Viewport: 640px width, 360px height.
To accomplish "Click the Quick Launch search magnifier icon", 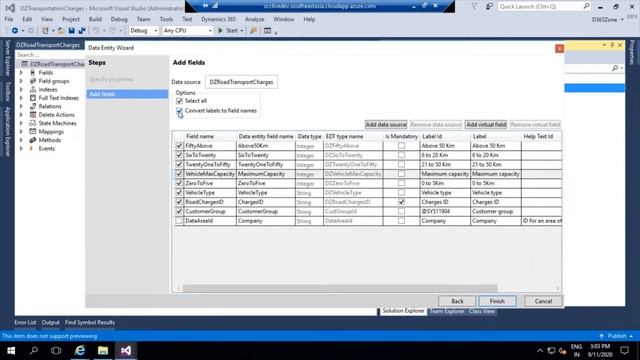I will point(586,6).
